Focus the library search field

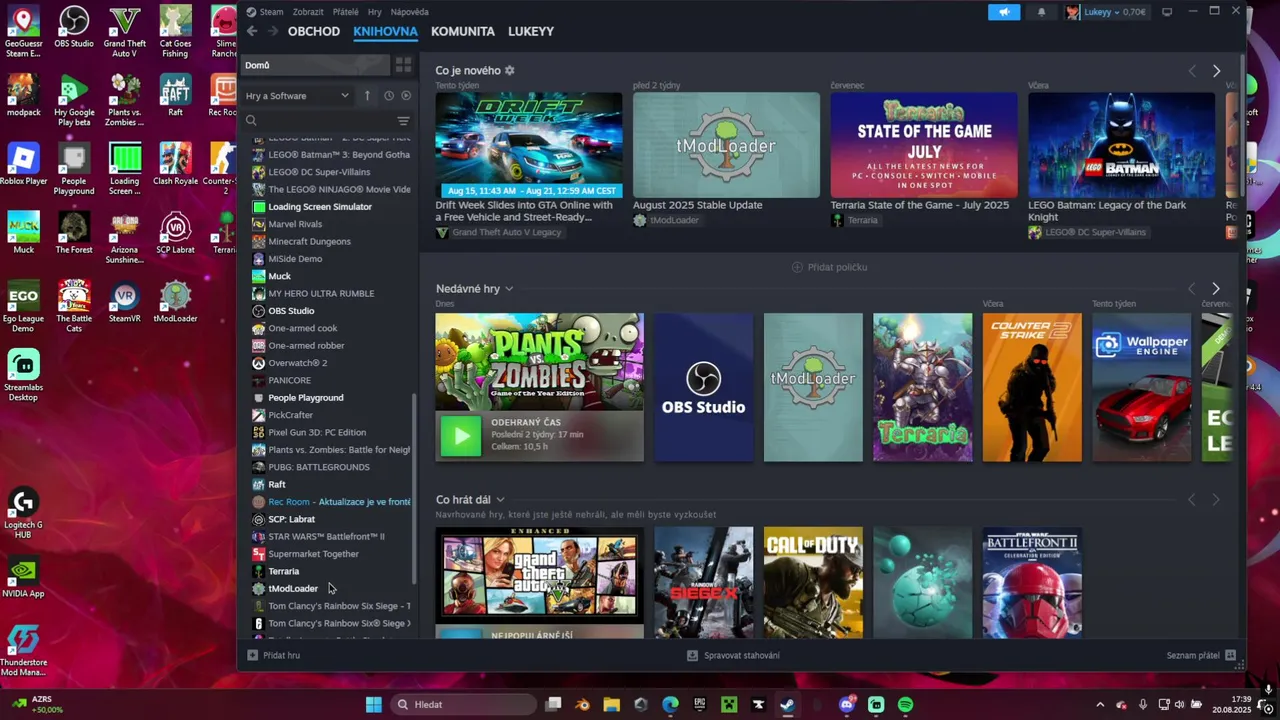318,121
